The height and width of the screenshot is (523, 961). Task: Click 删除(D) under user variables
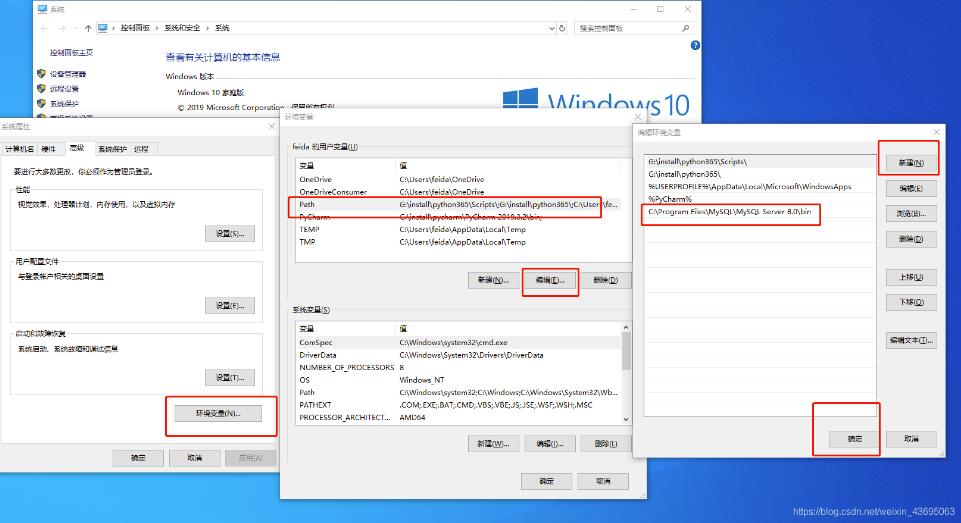606,280
